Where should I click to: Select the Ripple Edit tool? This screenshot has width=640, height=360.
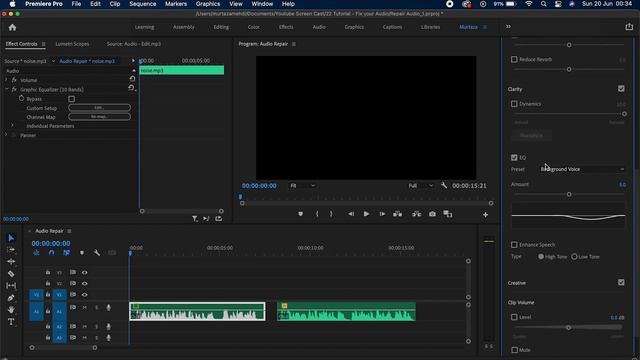click(x=11, y=262)
